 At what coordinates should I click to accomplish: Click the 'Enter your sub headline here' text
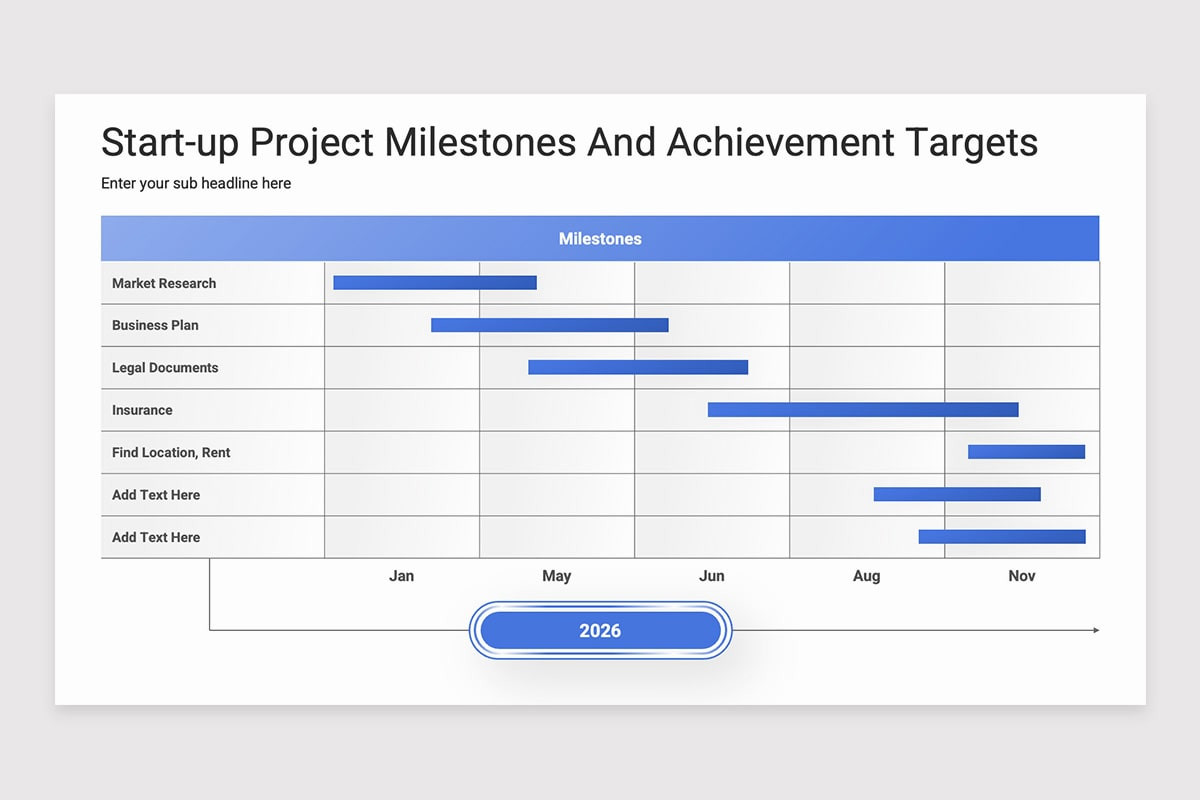pyautogui.click(x=196, y=184)
